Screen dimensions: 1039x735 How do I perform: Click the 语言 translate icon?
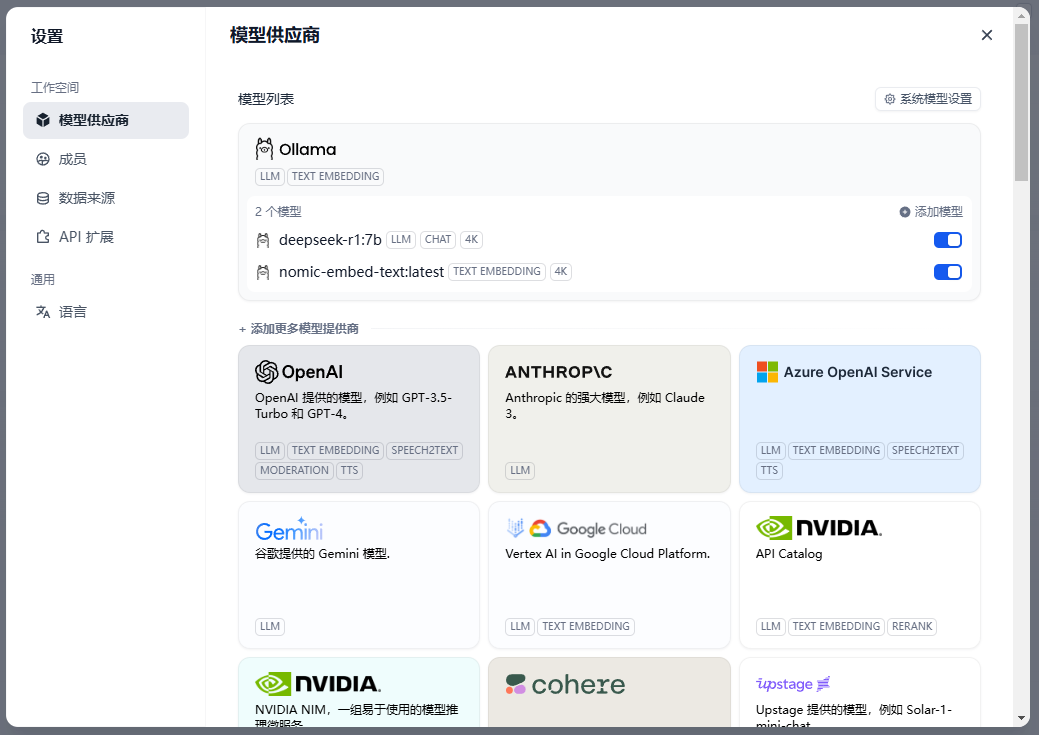point(43,311)
